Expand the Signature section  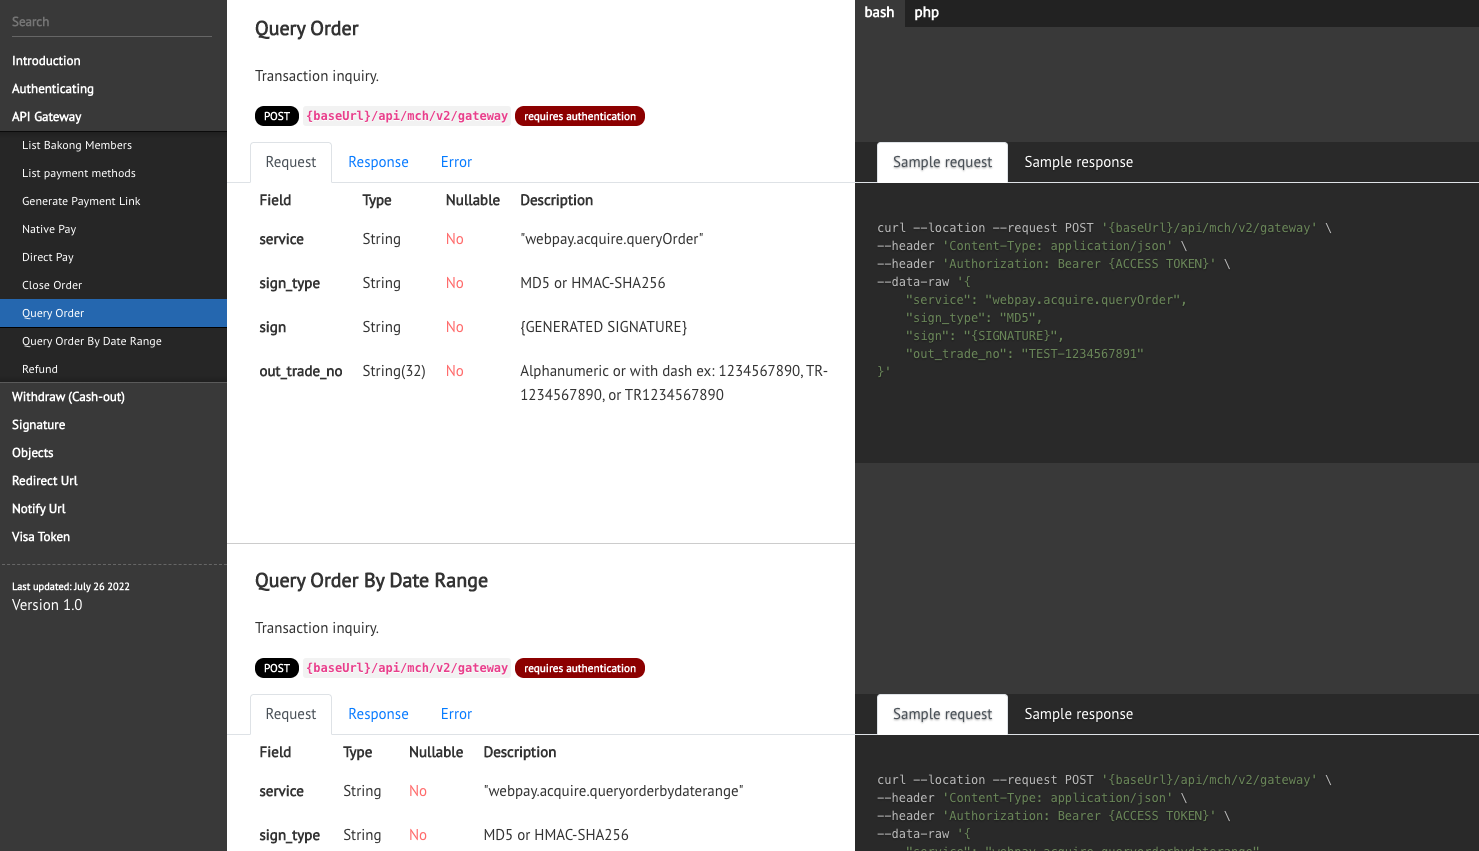click(39, 425)
